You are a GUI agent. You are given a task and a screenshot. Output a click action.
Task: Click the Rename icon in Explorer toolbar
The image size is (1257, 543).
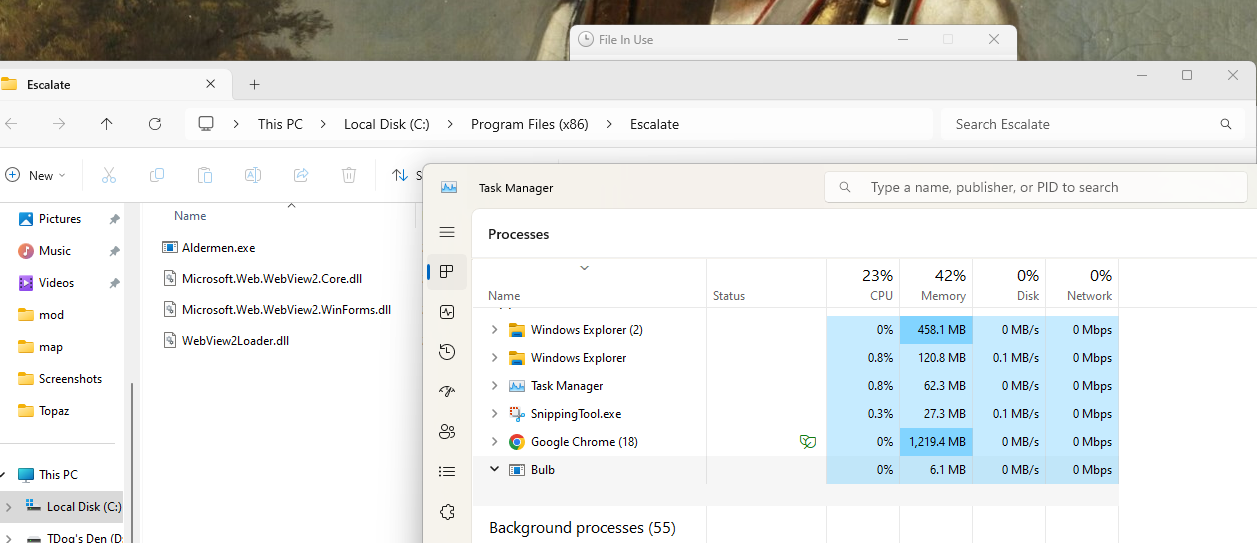point(253,175)
